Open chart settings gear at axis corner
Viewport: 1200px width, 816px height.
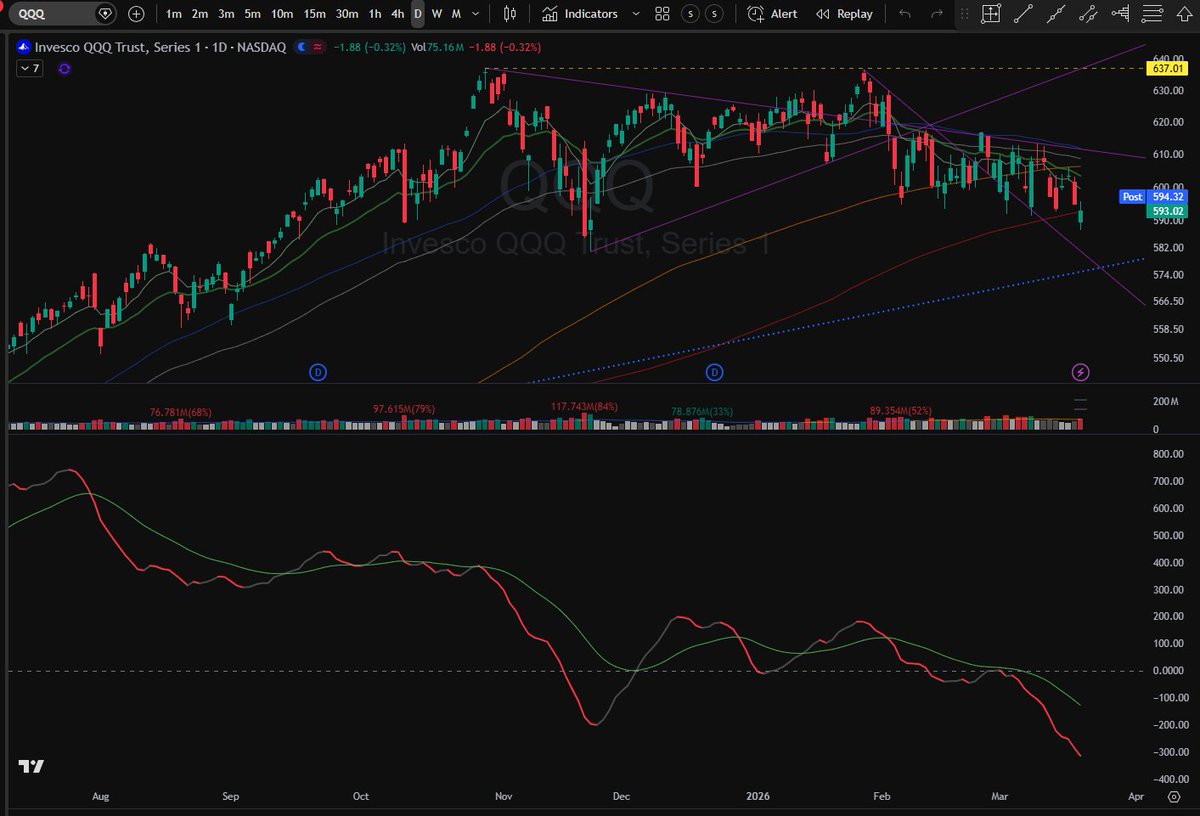pos(1173,797)
